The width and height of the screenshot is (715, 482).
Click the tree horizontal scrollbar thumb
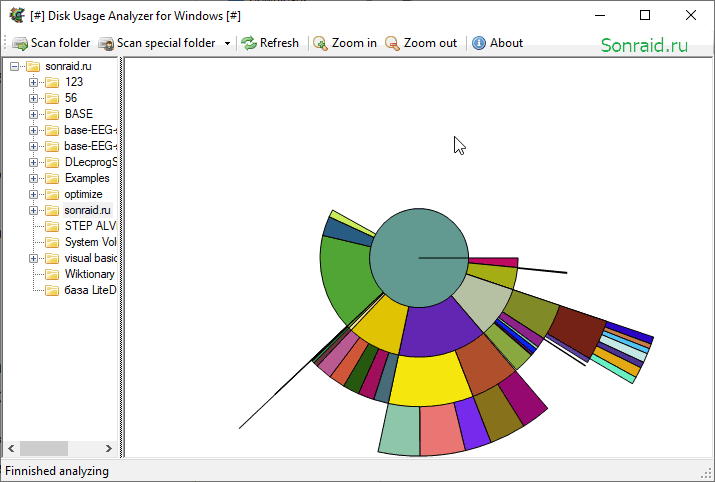(44, 449)
